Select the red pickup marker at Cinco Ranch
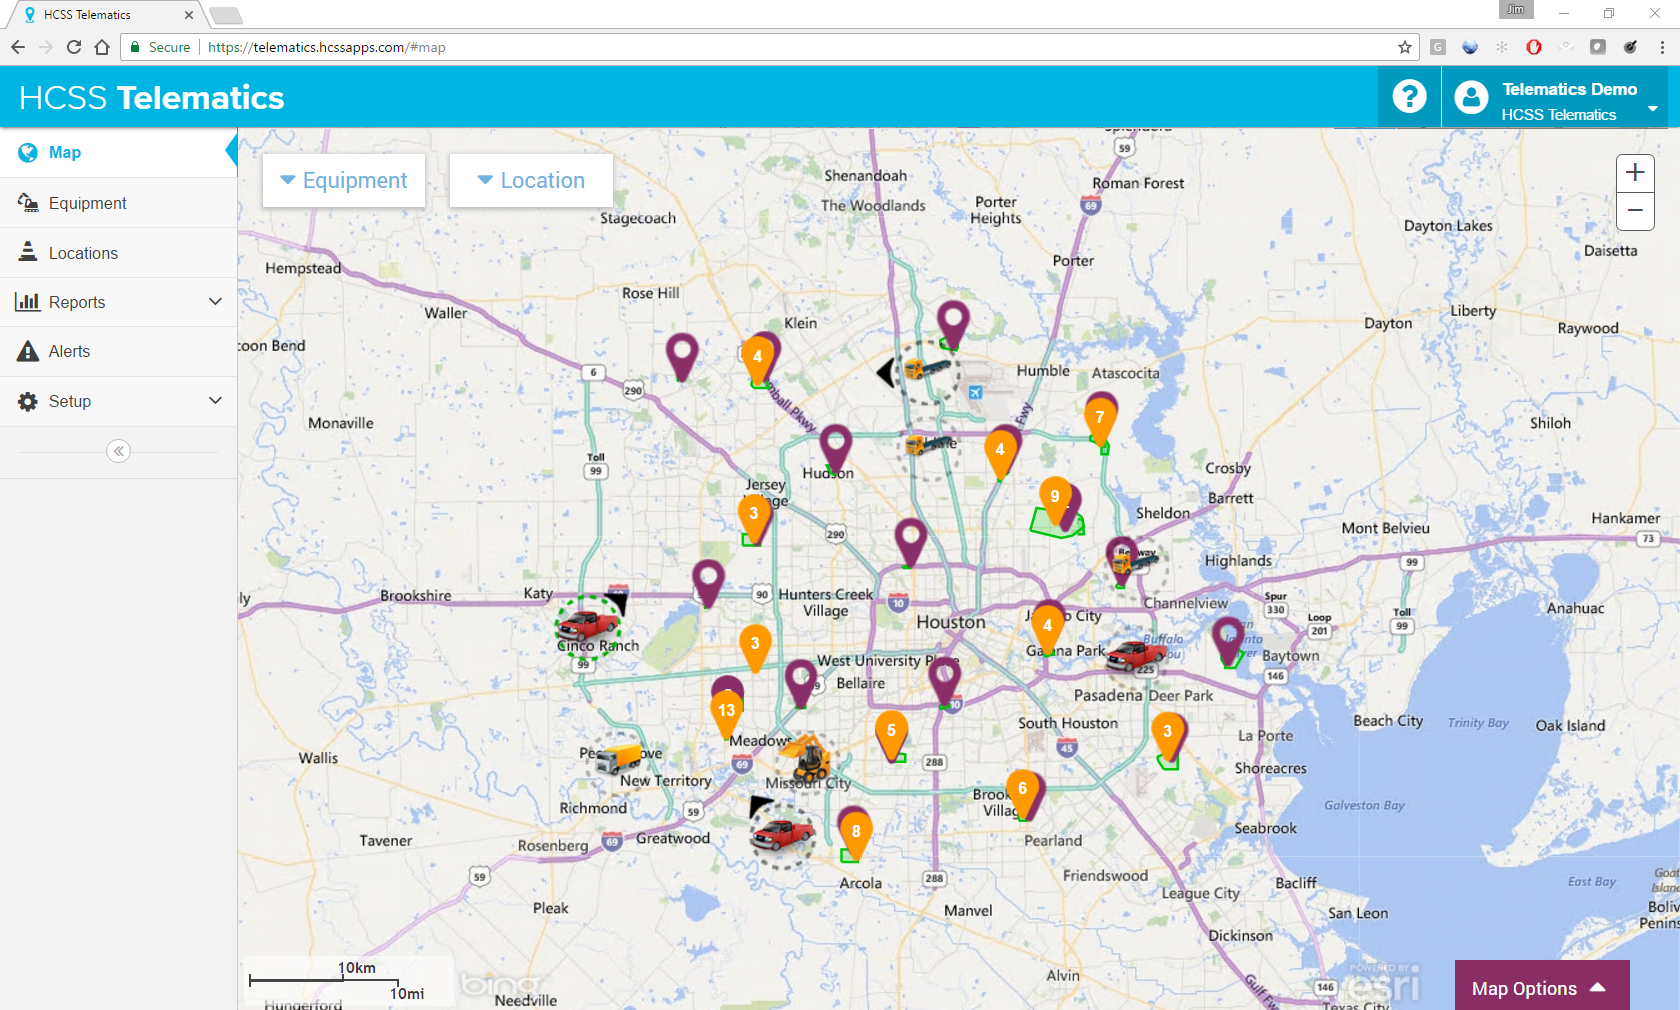Screen dimensions: 1680x1010 click(589, 627)
